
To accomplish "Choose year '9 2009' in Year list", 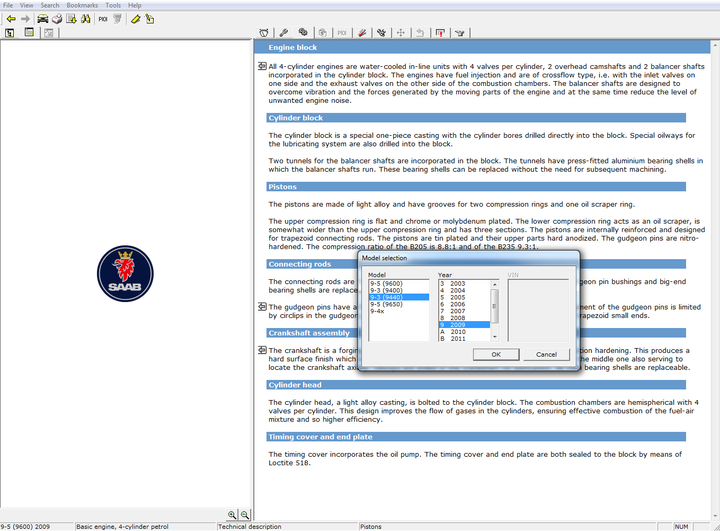I will (x=464, y=325).
